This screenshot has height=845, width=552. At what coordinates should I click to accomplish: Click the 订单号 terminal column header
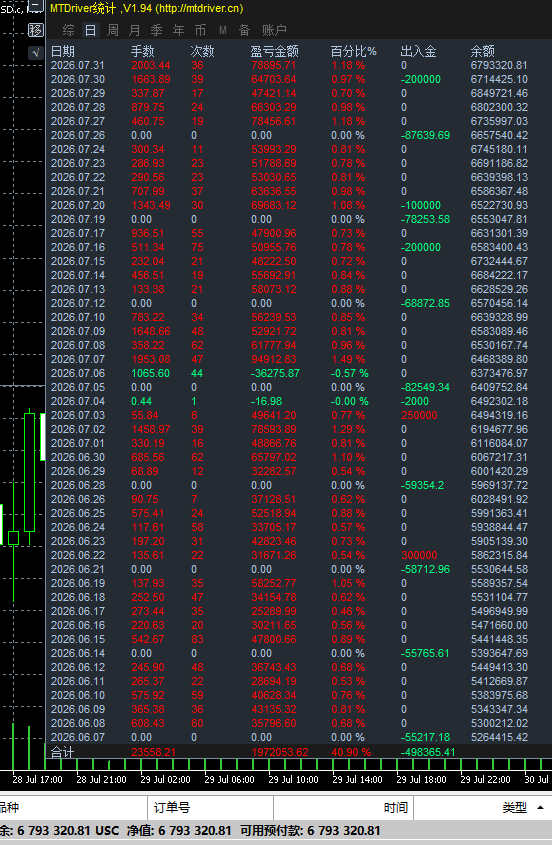172,807
